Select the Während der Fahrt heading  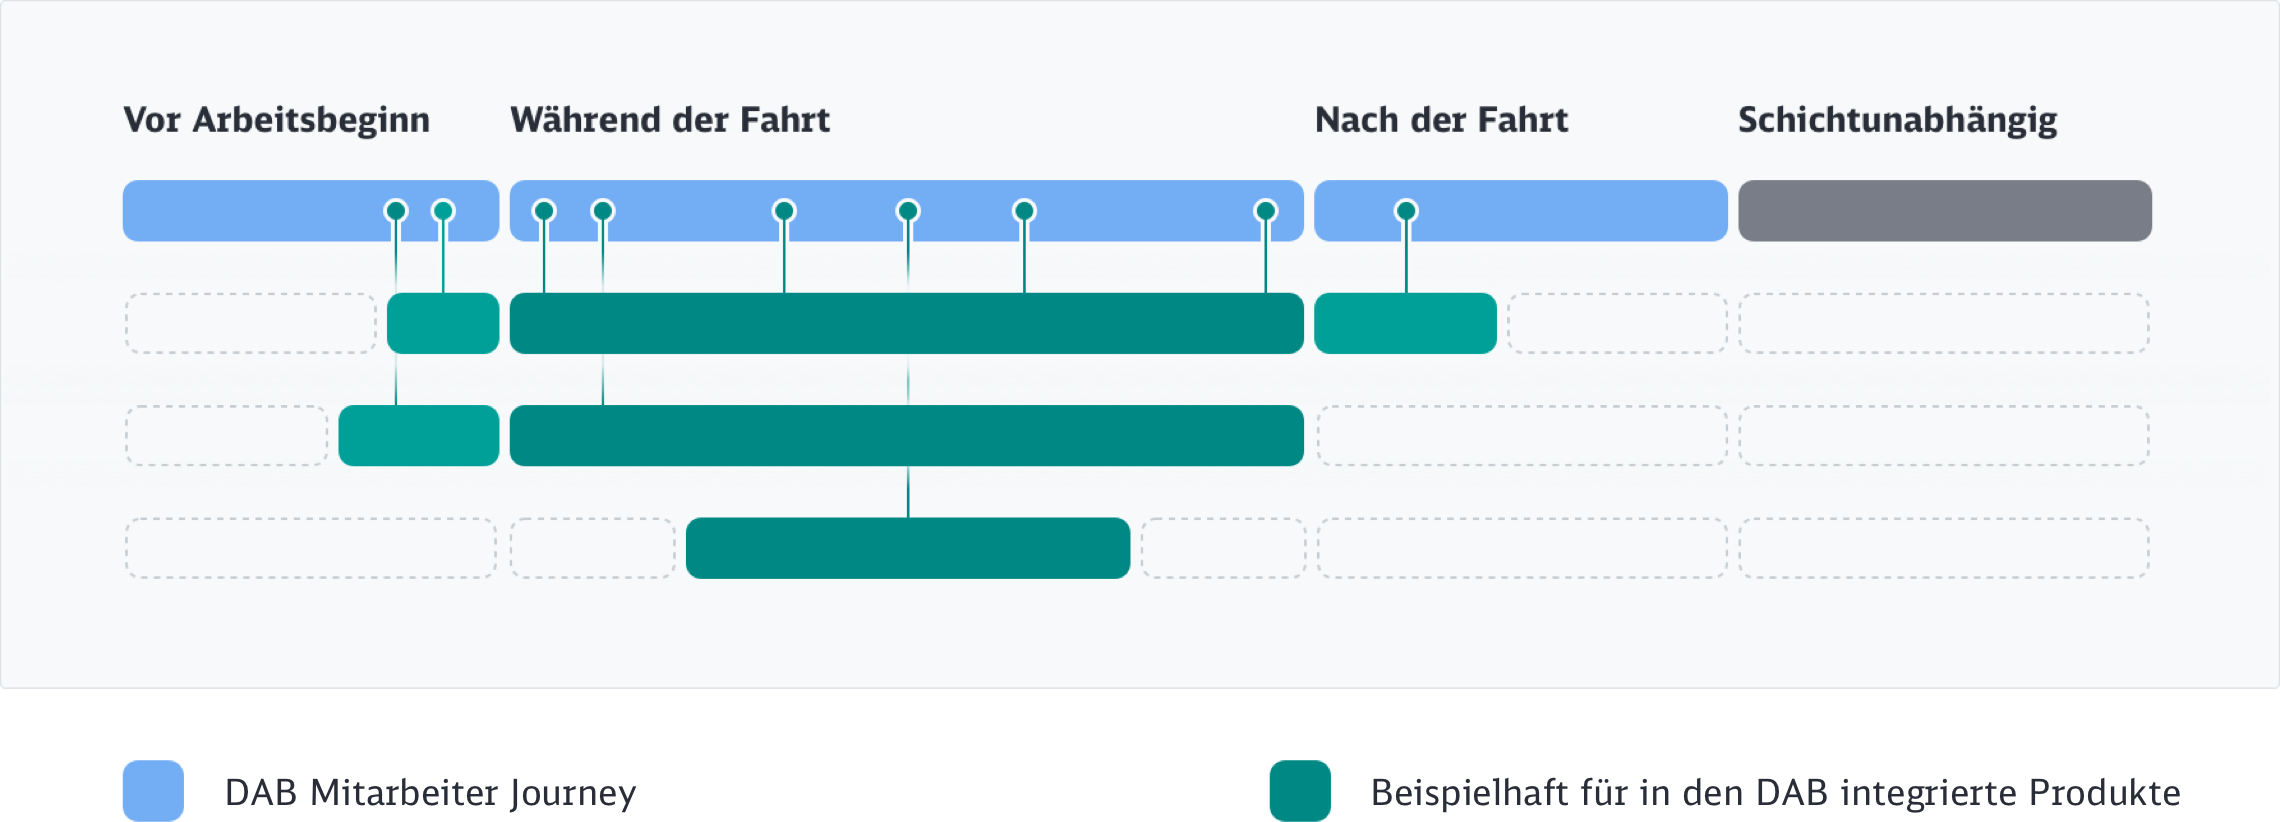[670, 120]
